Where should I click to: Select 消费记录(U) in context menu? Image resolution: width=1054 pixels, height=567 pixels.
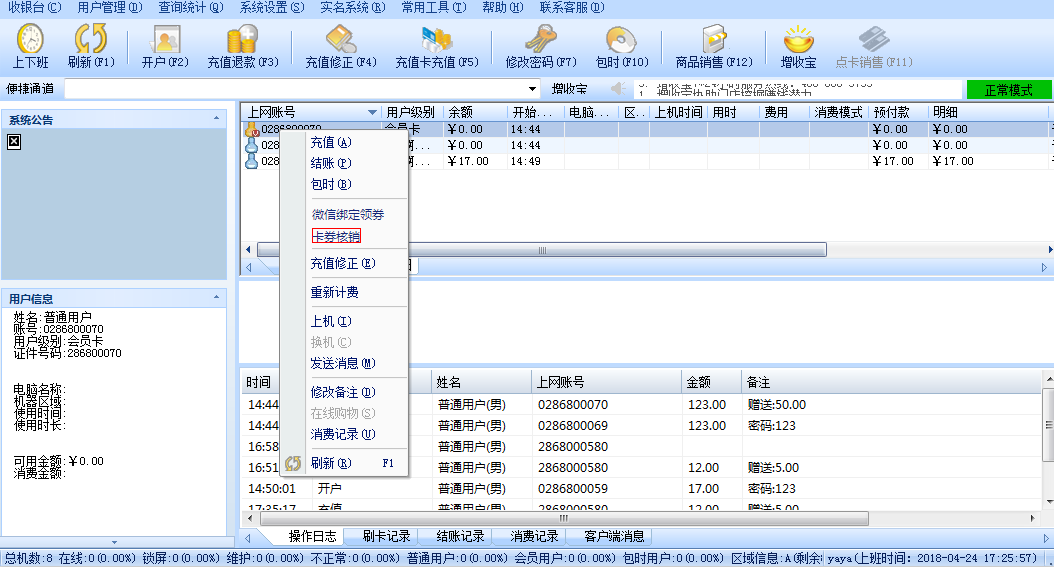[343, 434]
